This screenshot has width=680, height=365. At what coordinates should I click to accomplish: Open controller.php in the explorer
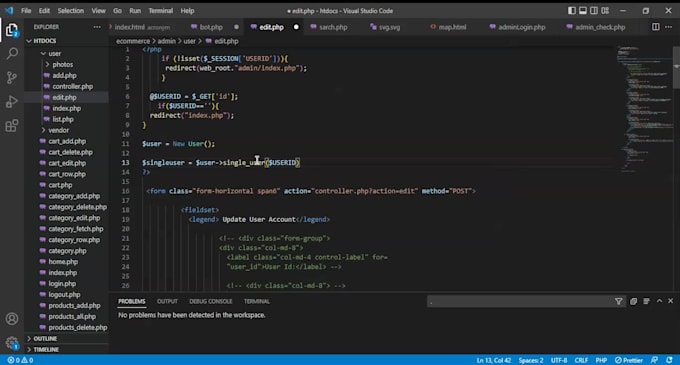pos(72,86)
